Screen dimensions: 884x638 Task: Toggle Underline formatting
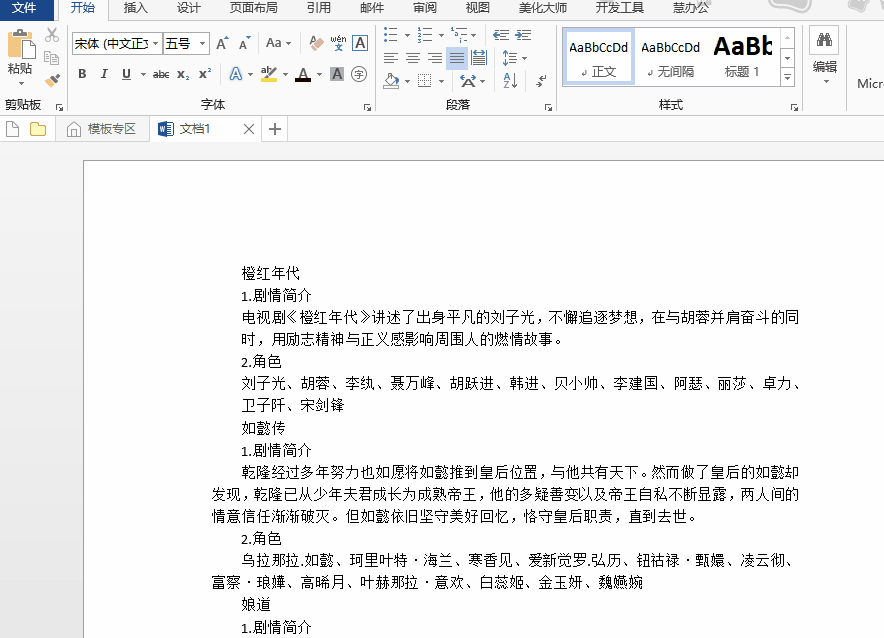click(126, 74)
